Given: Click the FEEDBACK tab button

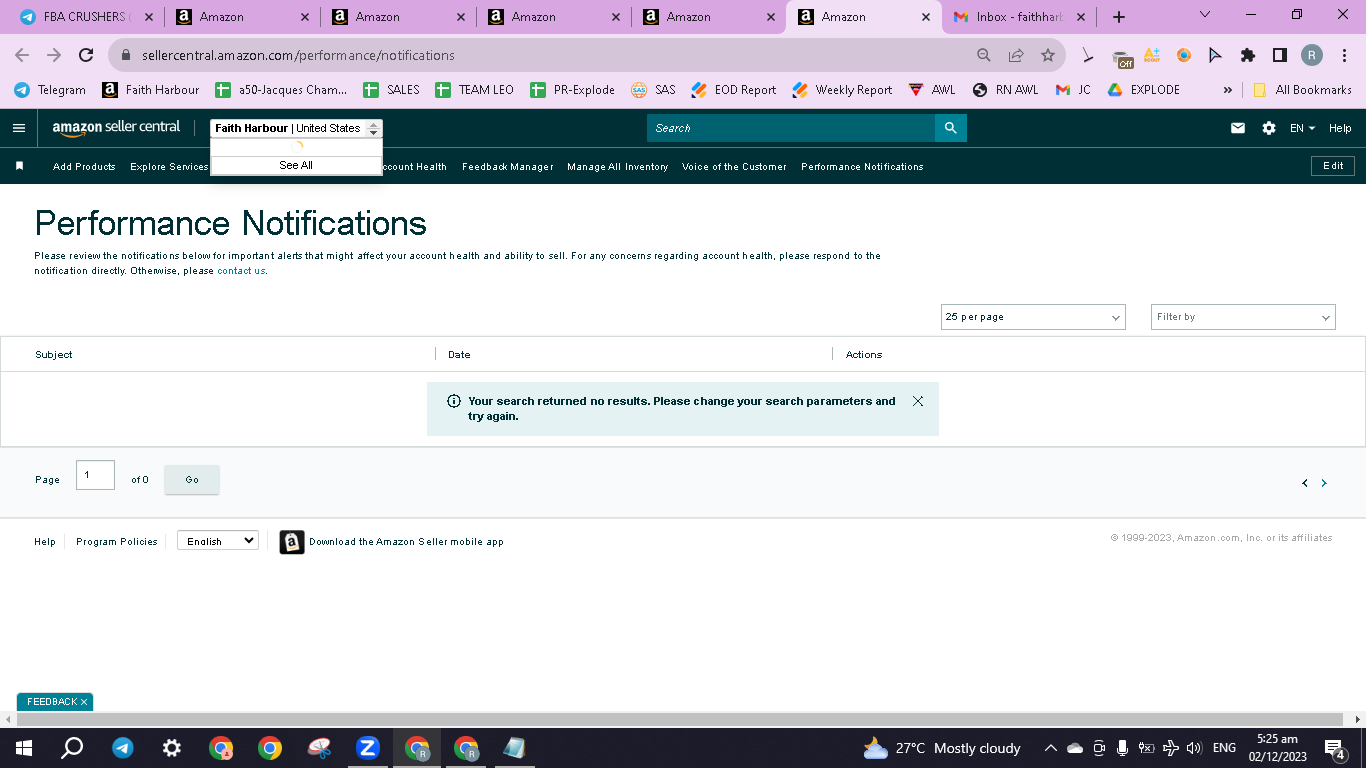Looking at the screenshot, I should (x=55, y=702).
